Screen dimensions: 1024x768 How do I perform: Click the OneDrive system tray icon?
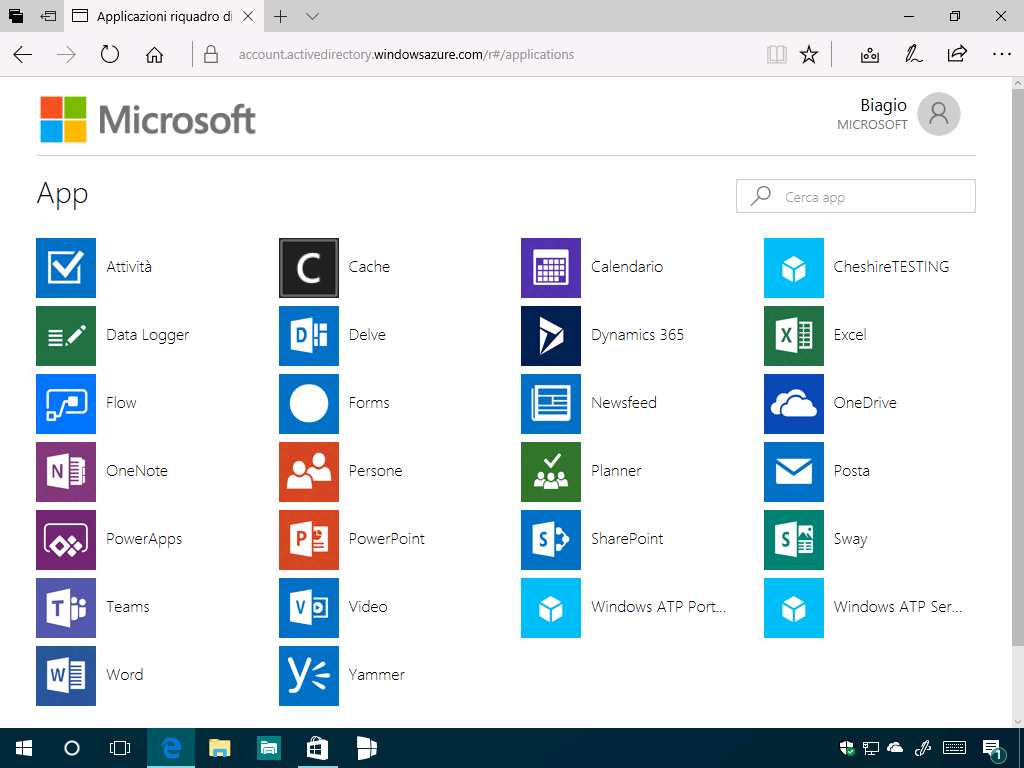tap(895, 748)
